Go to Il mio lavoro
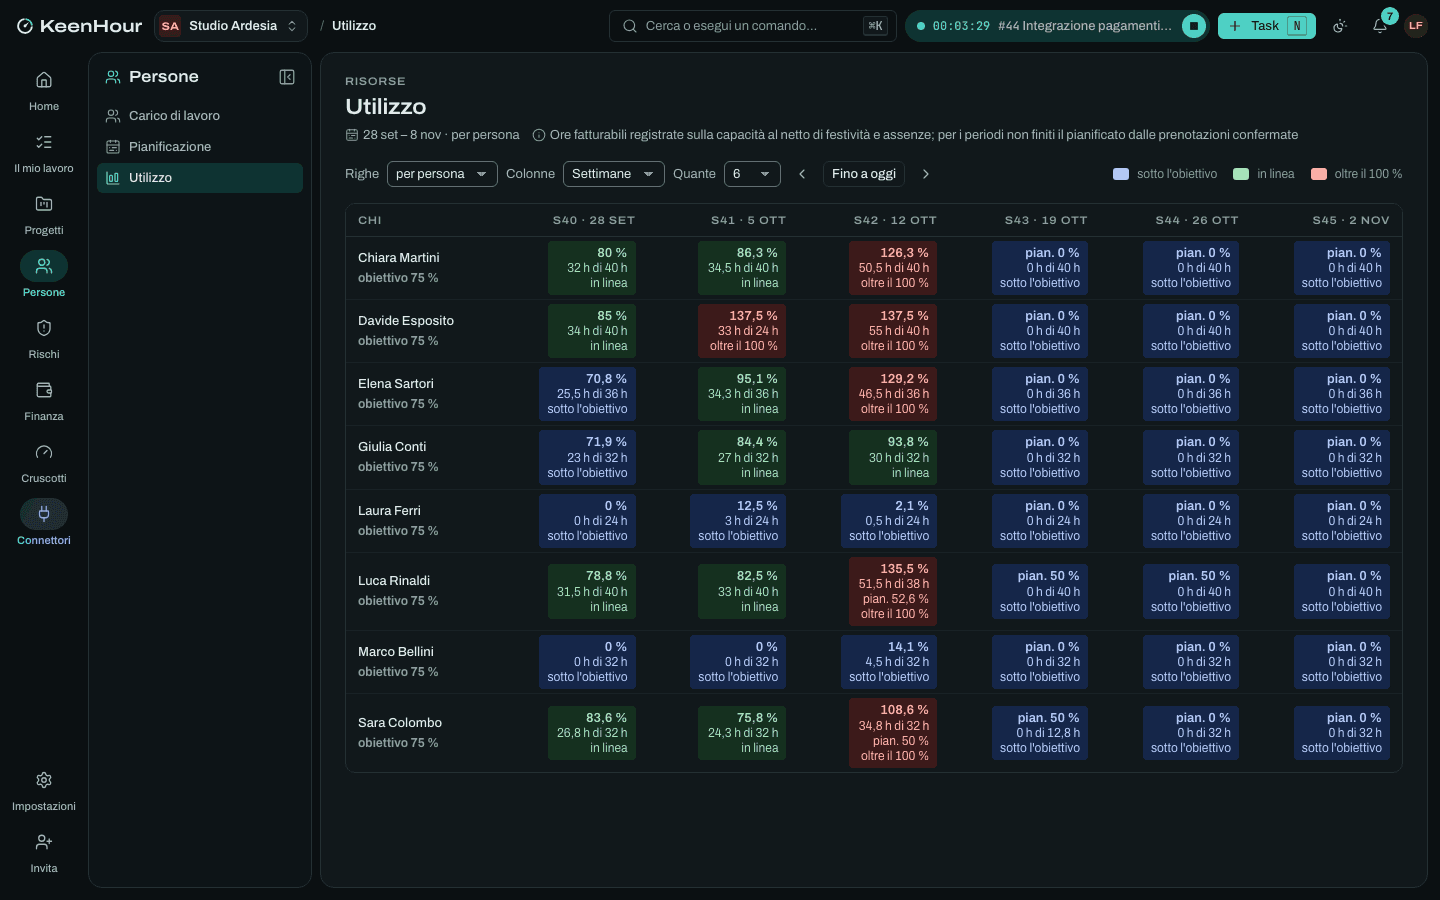Viewport: 1440px width, 900px height. tap(44, 153)
